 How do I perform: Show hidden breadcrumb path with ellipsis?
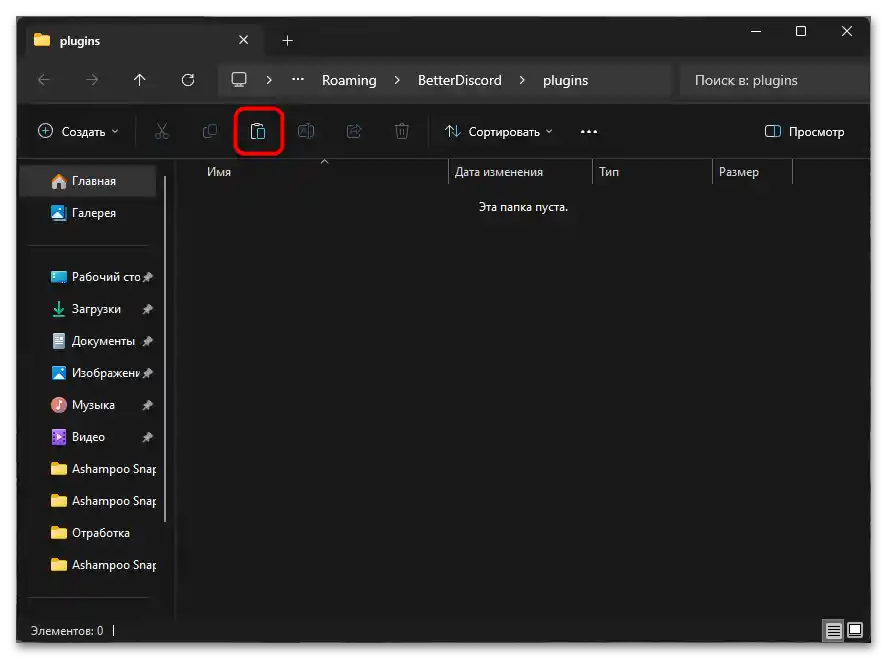[298, 80]
